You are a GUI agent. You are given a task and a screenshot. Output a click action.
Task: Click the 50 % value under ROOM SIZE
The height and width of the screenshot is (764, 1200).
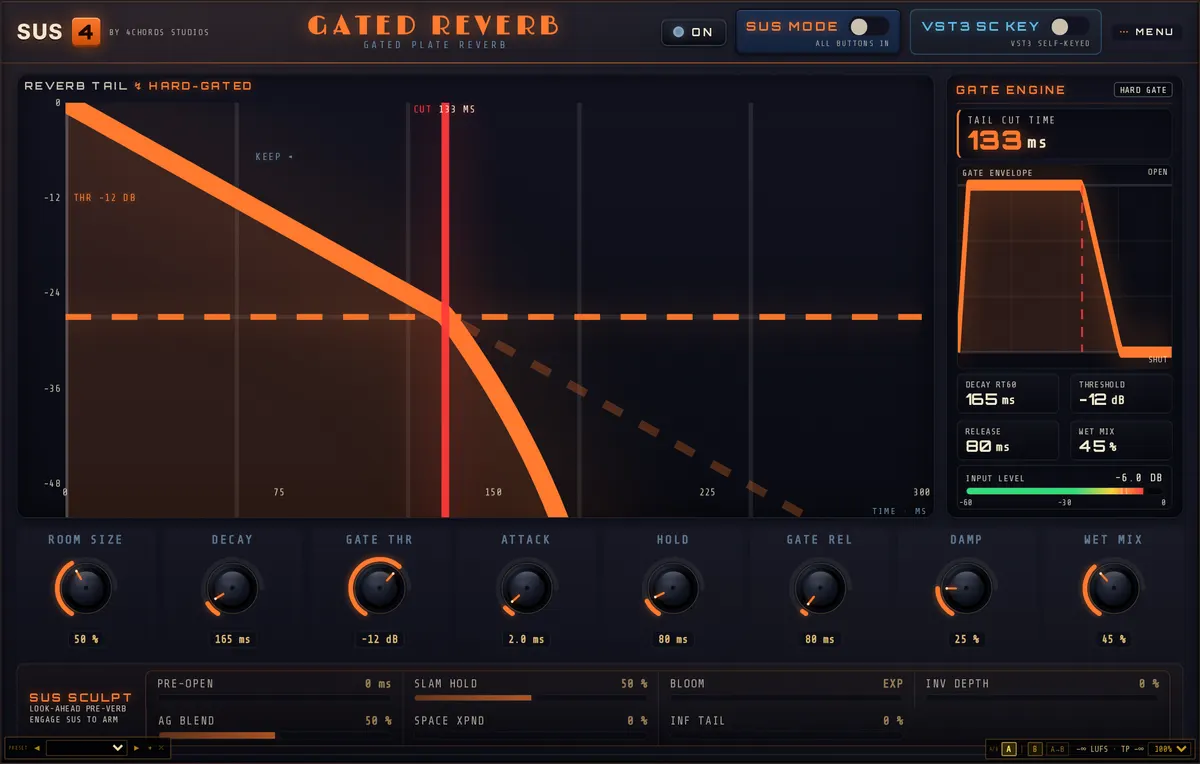tap(86, 639)
